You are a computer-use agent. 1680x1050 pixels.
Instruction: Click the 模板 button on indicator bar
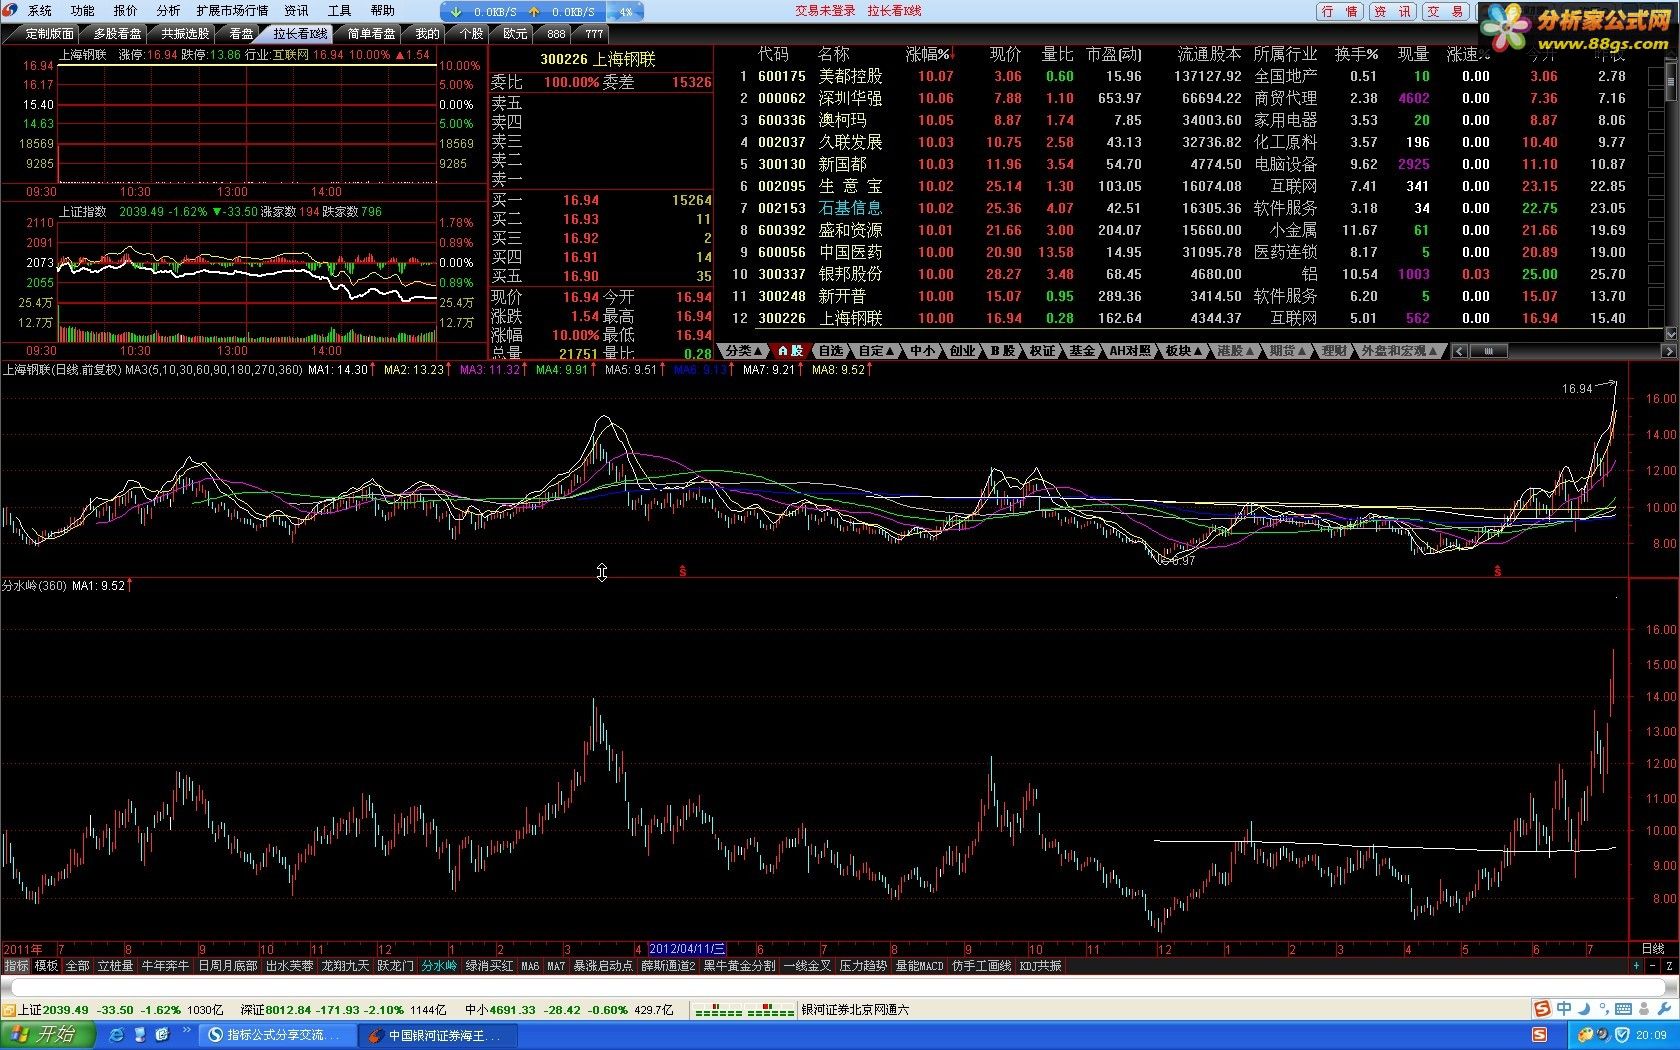point(47,966)
